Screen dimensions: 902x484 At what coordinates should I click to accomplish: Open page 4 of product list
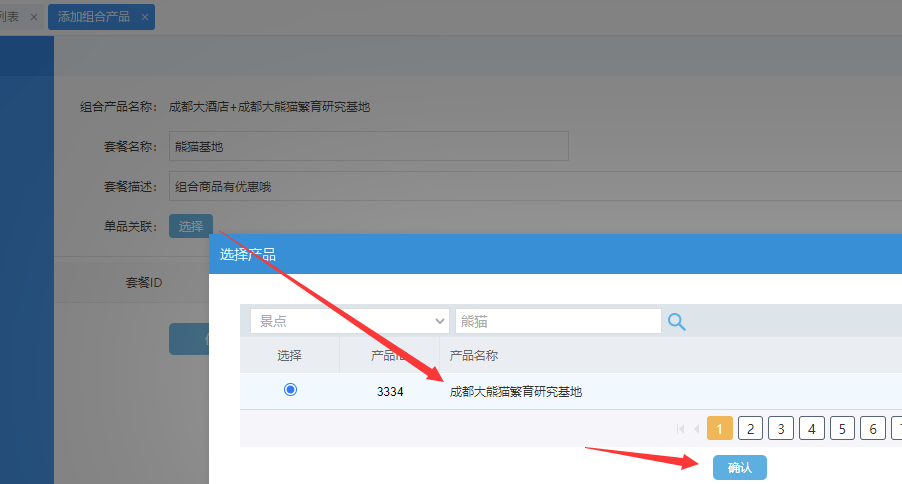click(x=812, y=428)
